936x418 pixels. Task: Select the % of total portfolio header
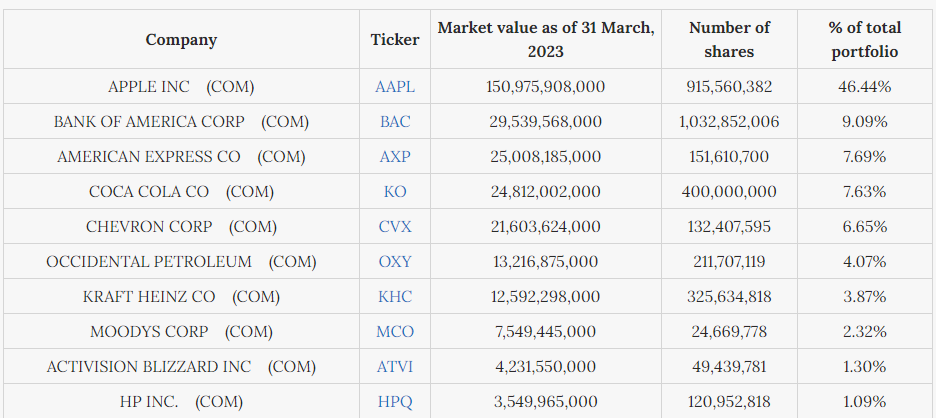(x=865, y=40)
